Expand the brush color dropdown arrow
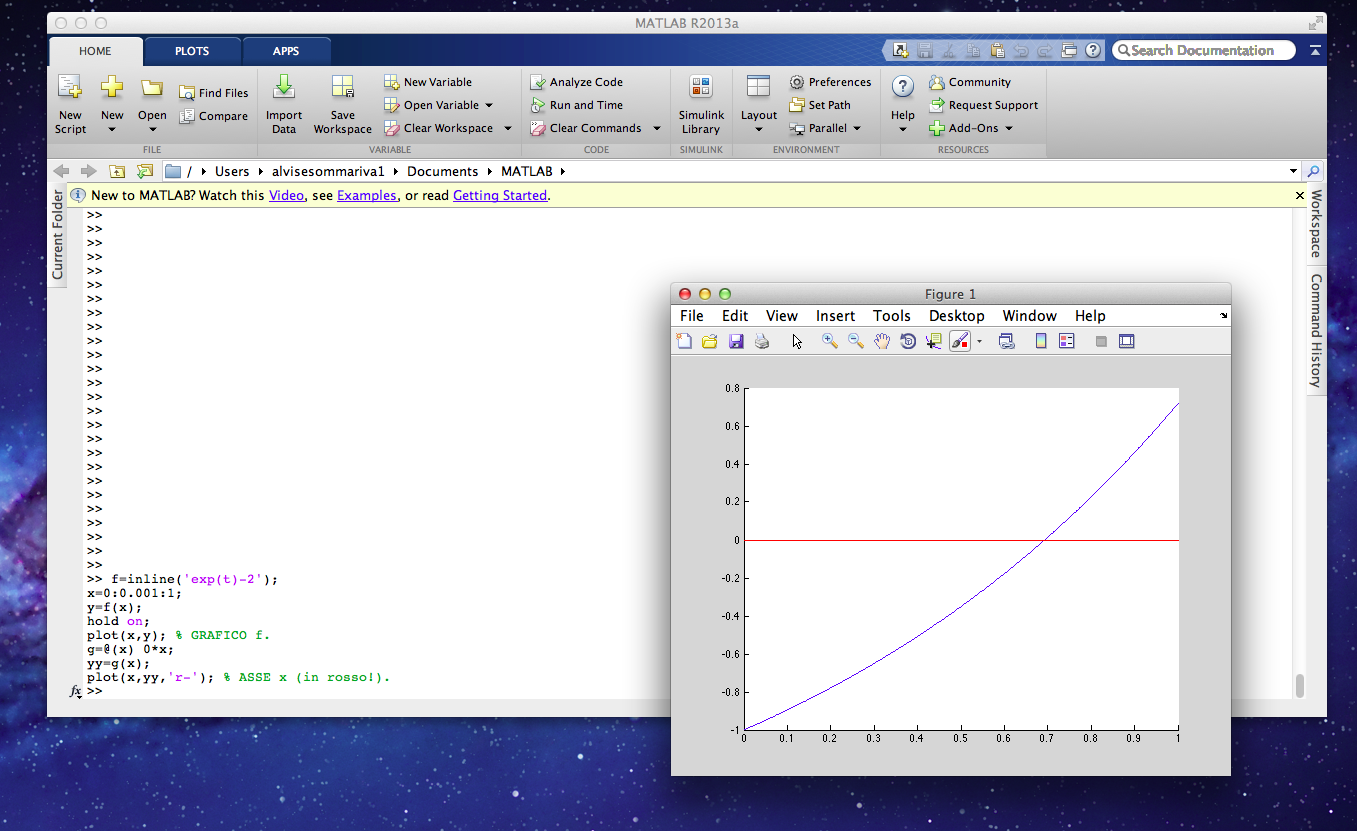Viewport: 1357px width, 831px height. tap(979, 342)
